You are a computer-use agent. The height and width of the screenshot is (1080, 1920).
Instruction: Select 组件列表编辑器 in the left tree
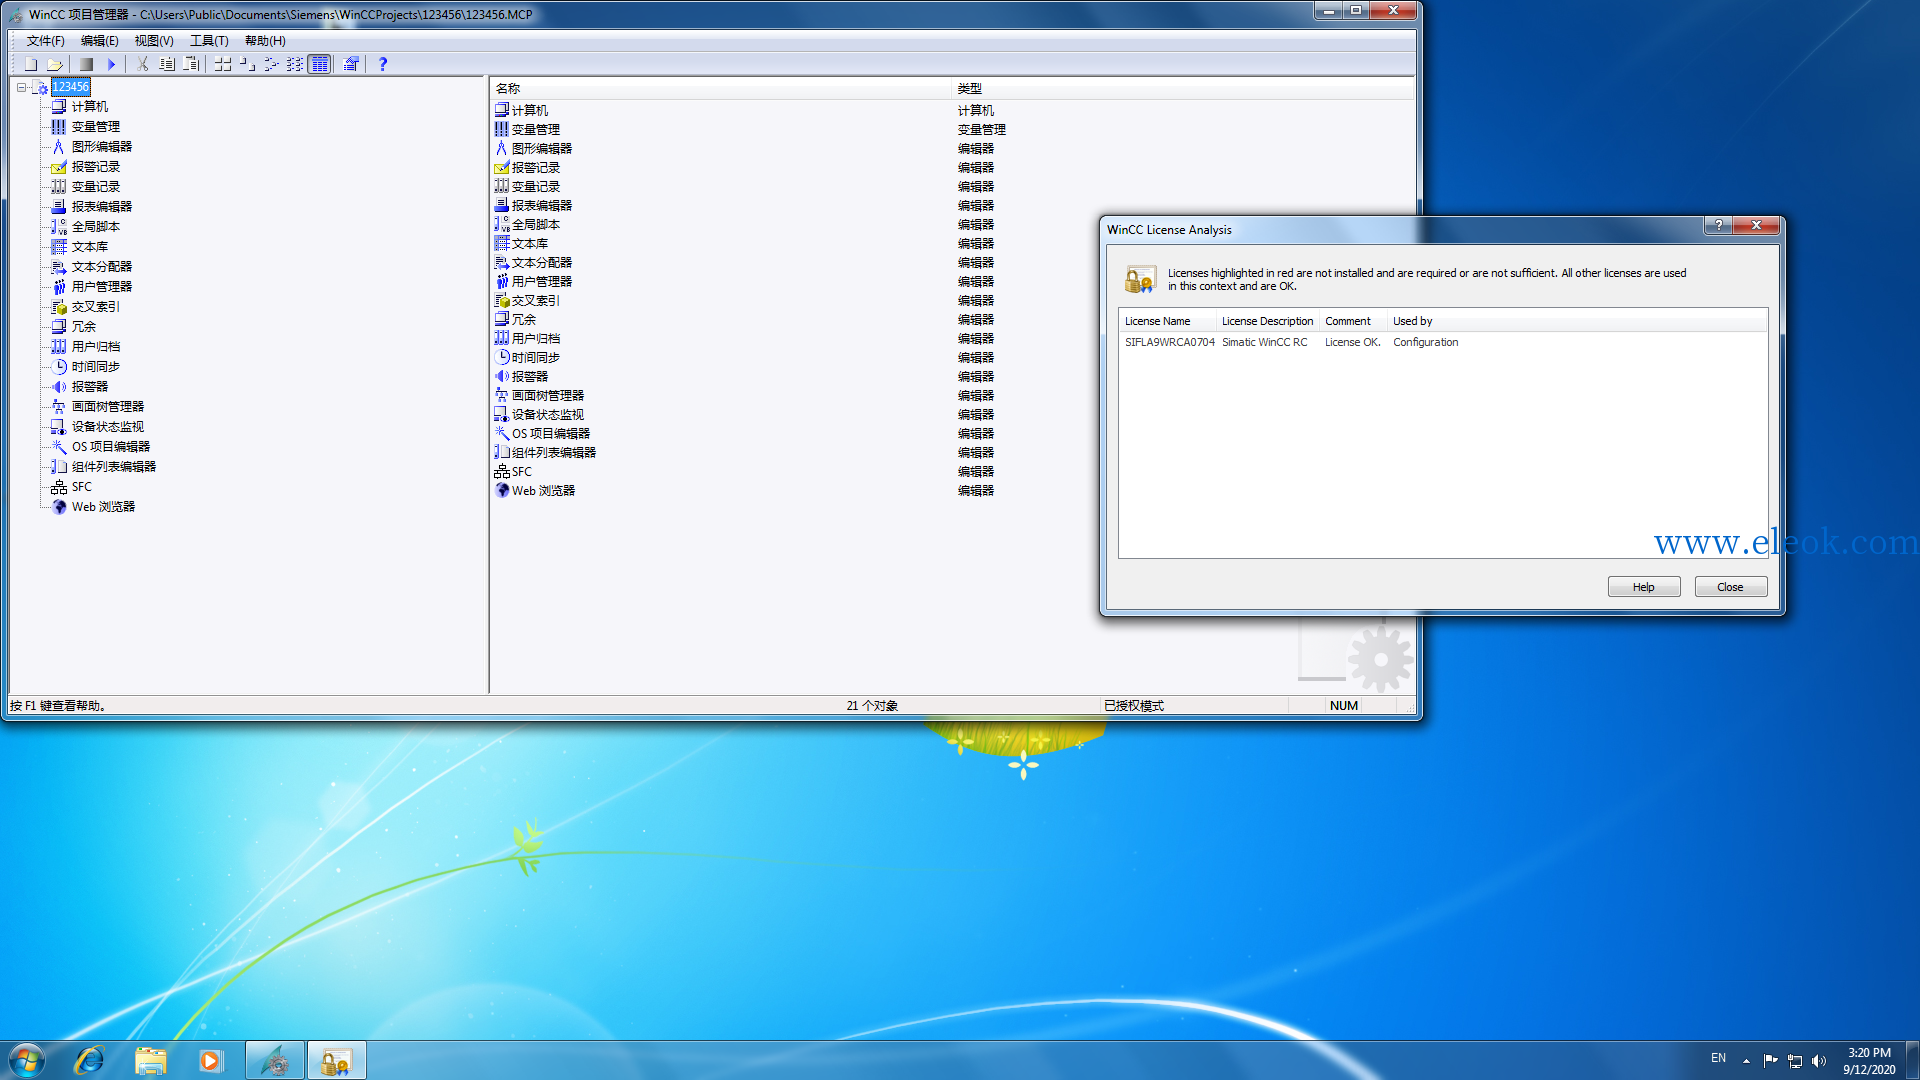pyautogui.click(x=114, y=467)
